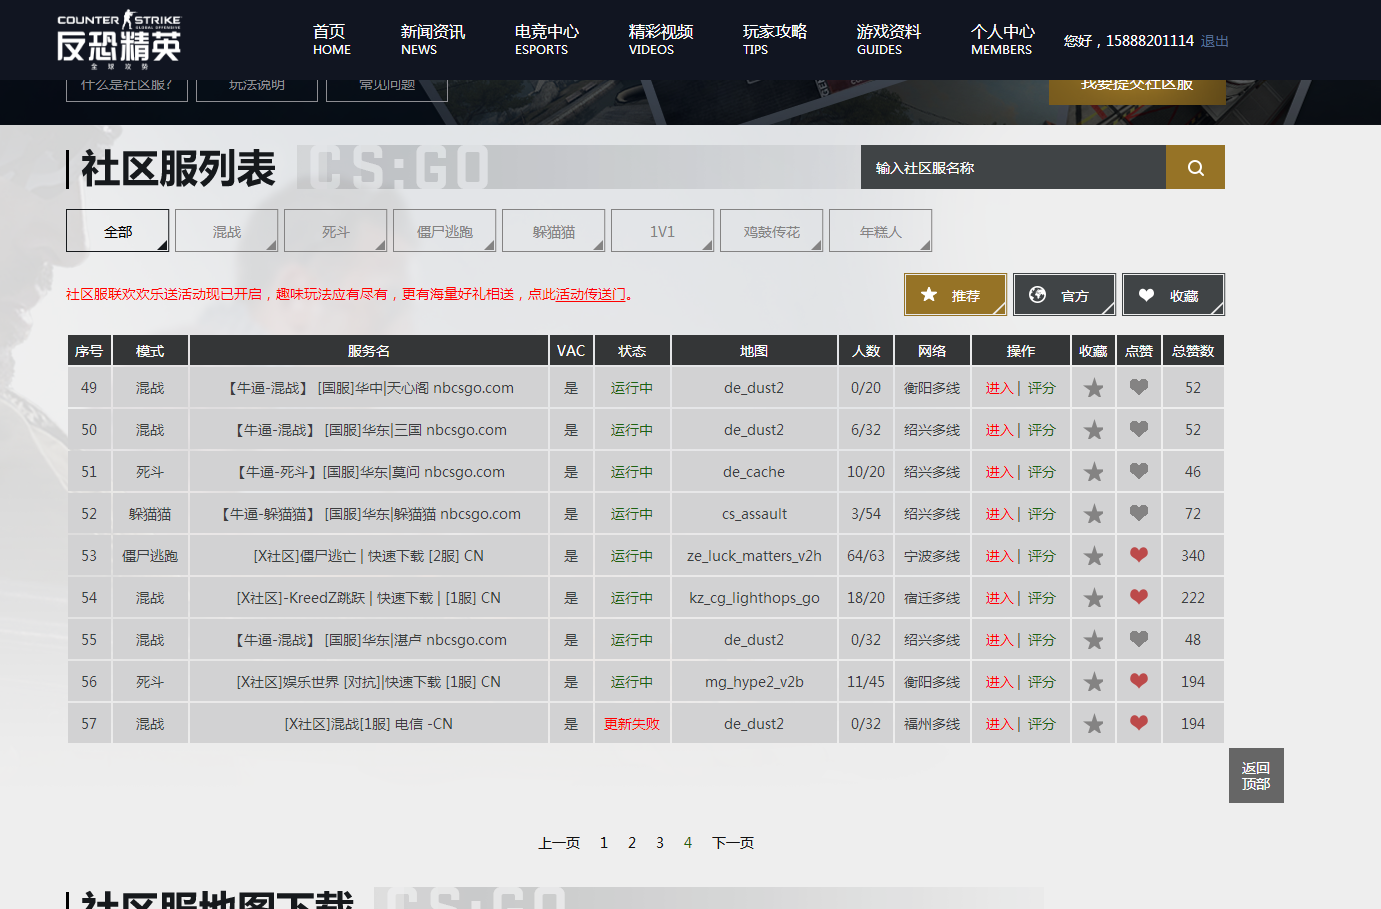Jump to page 3 of the server list
This screenshot has height=909, width=1381.
tap(659, 842)
